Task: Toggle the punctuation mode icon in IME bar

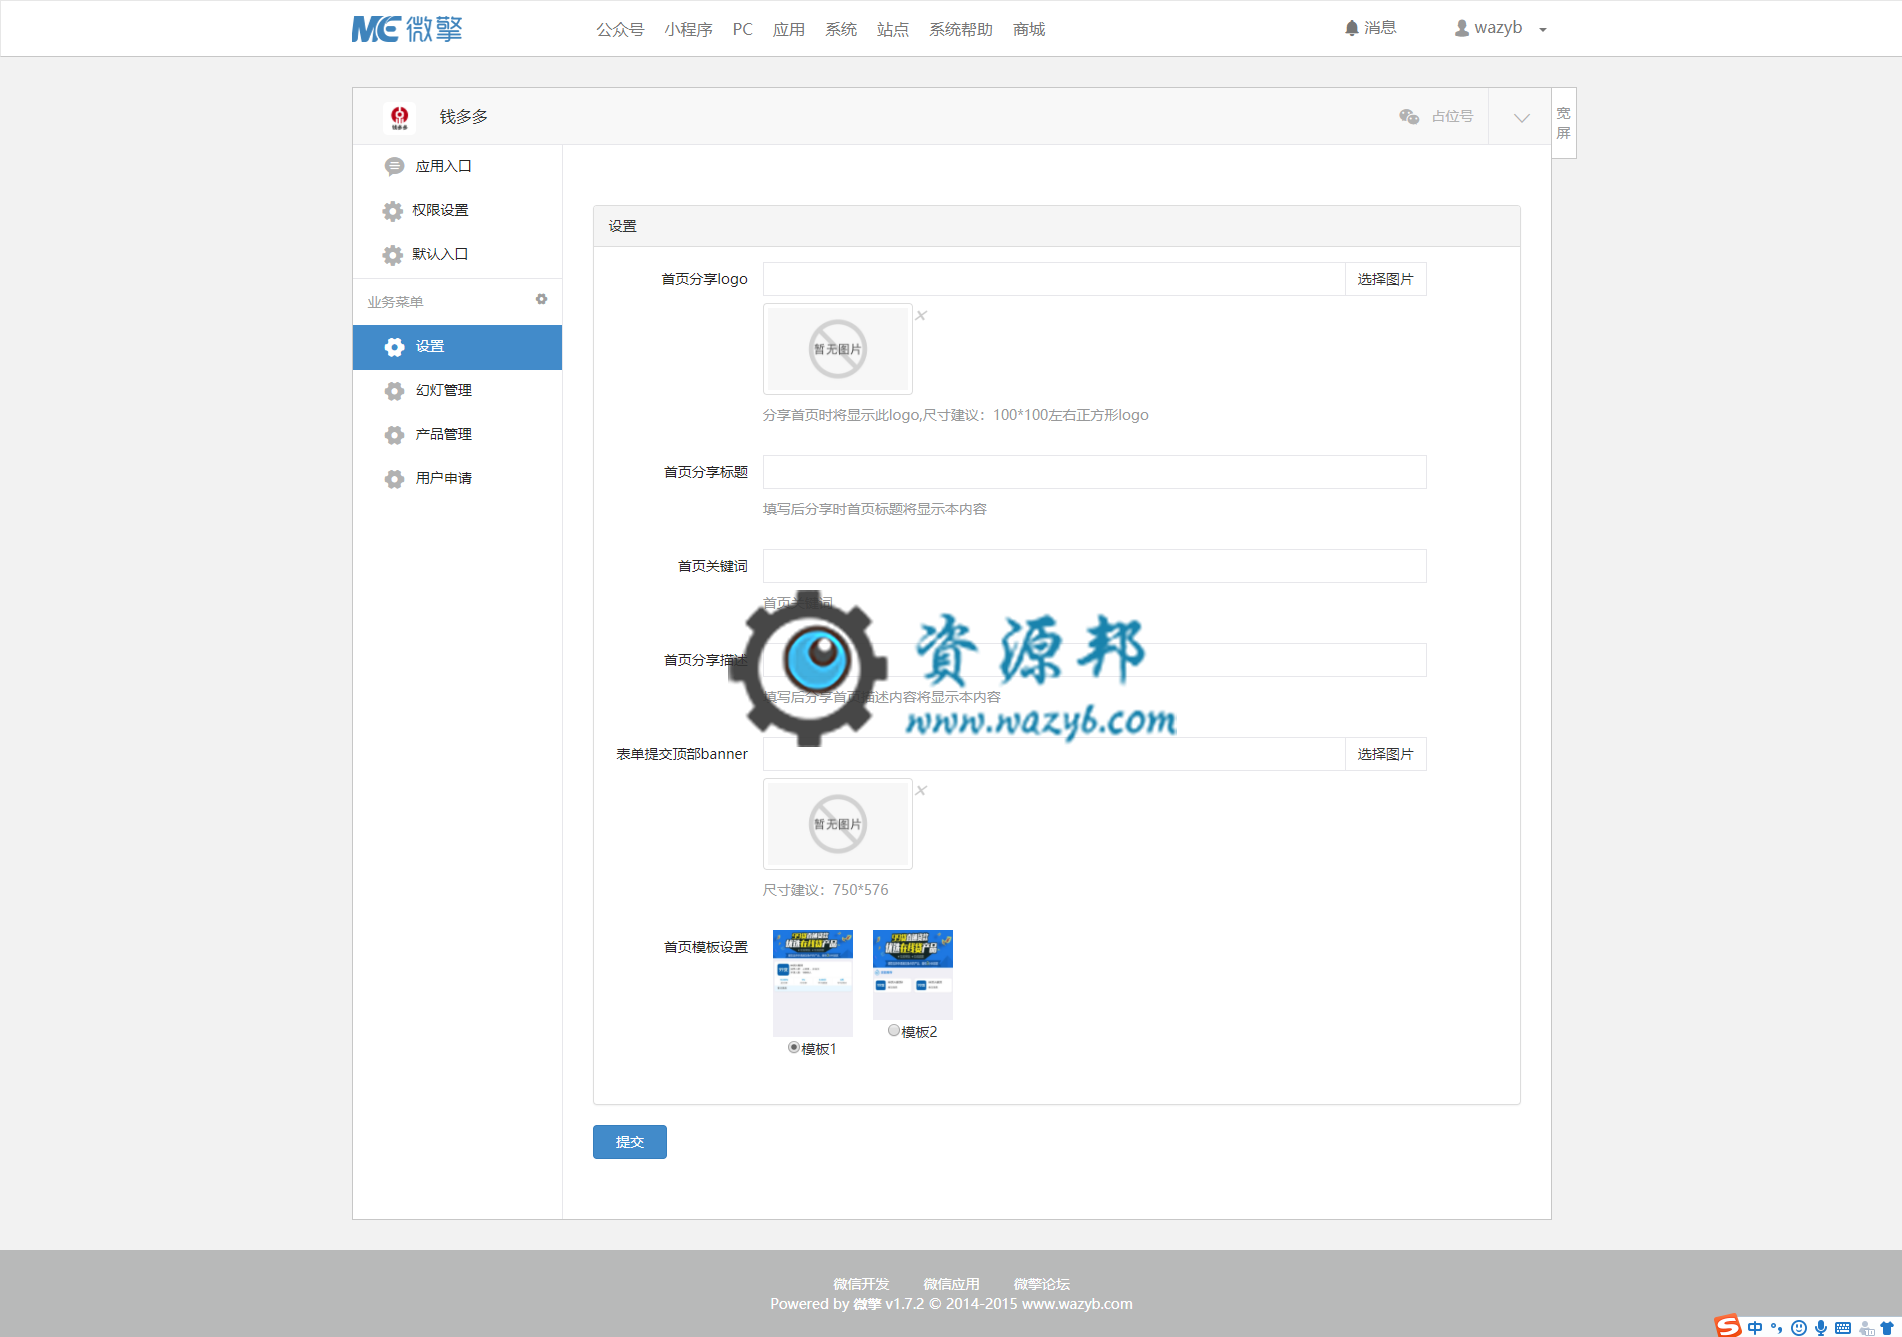Action: (1777, 1328)
